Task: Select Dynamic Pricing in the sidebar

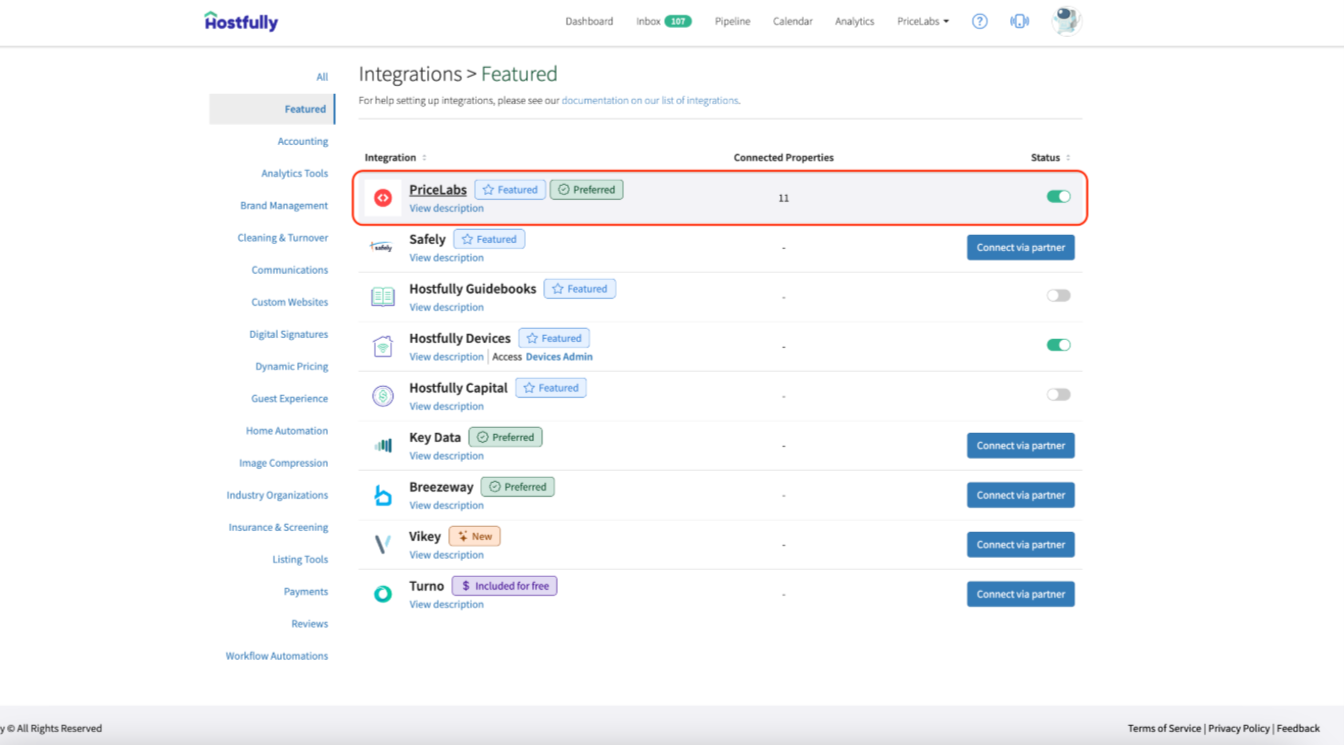Action: (x=291, y=367)
